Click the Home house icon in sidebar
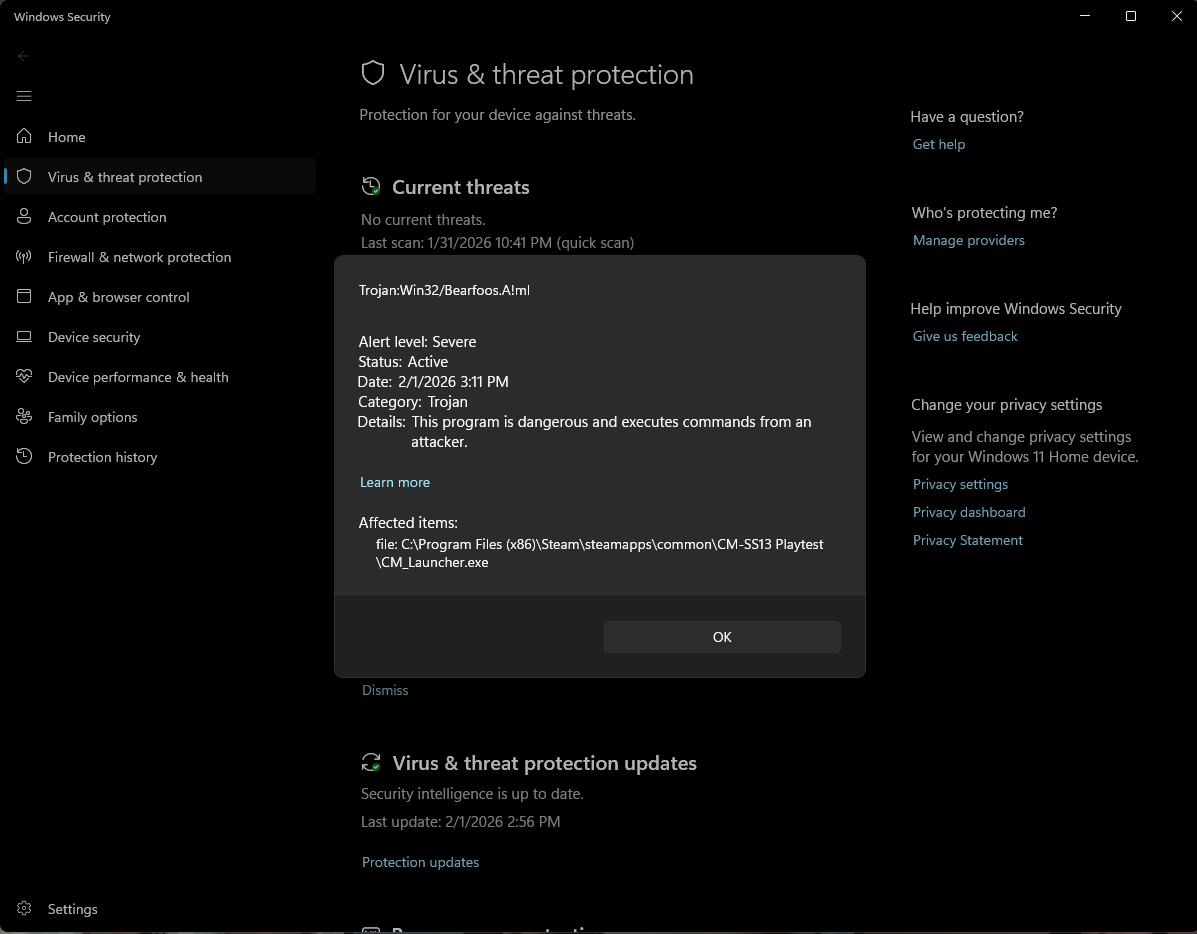Viewport: 1197px width, 934px height. click(x=25, y=137)
